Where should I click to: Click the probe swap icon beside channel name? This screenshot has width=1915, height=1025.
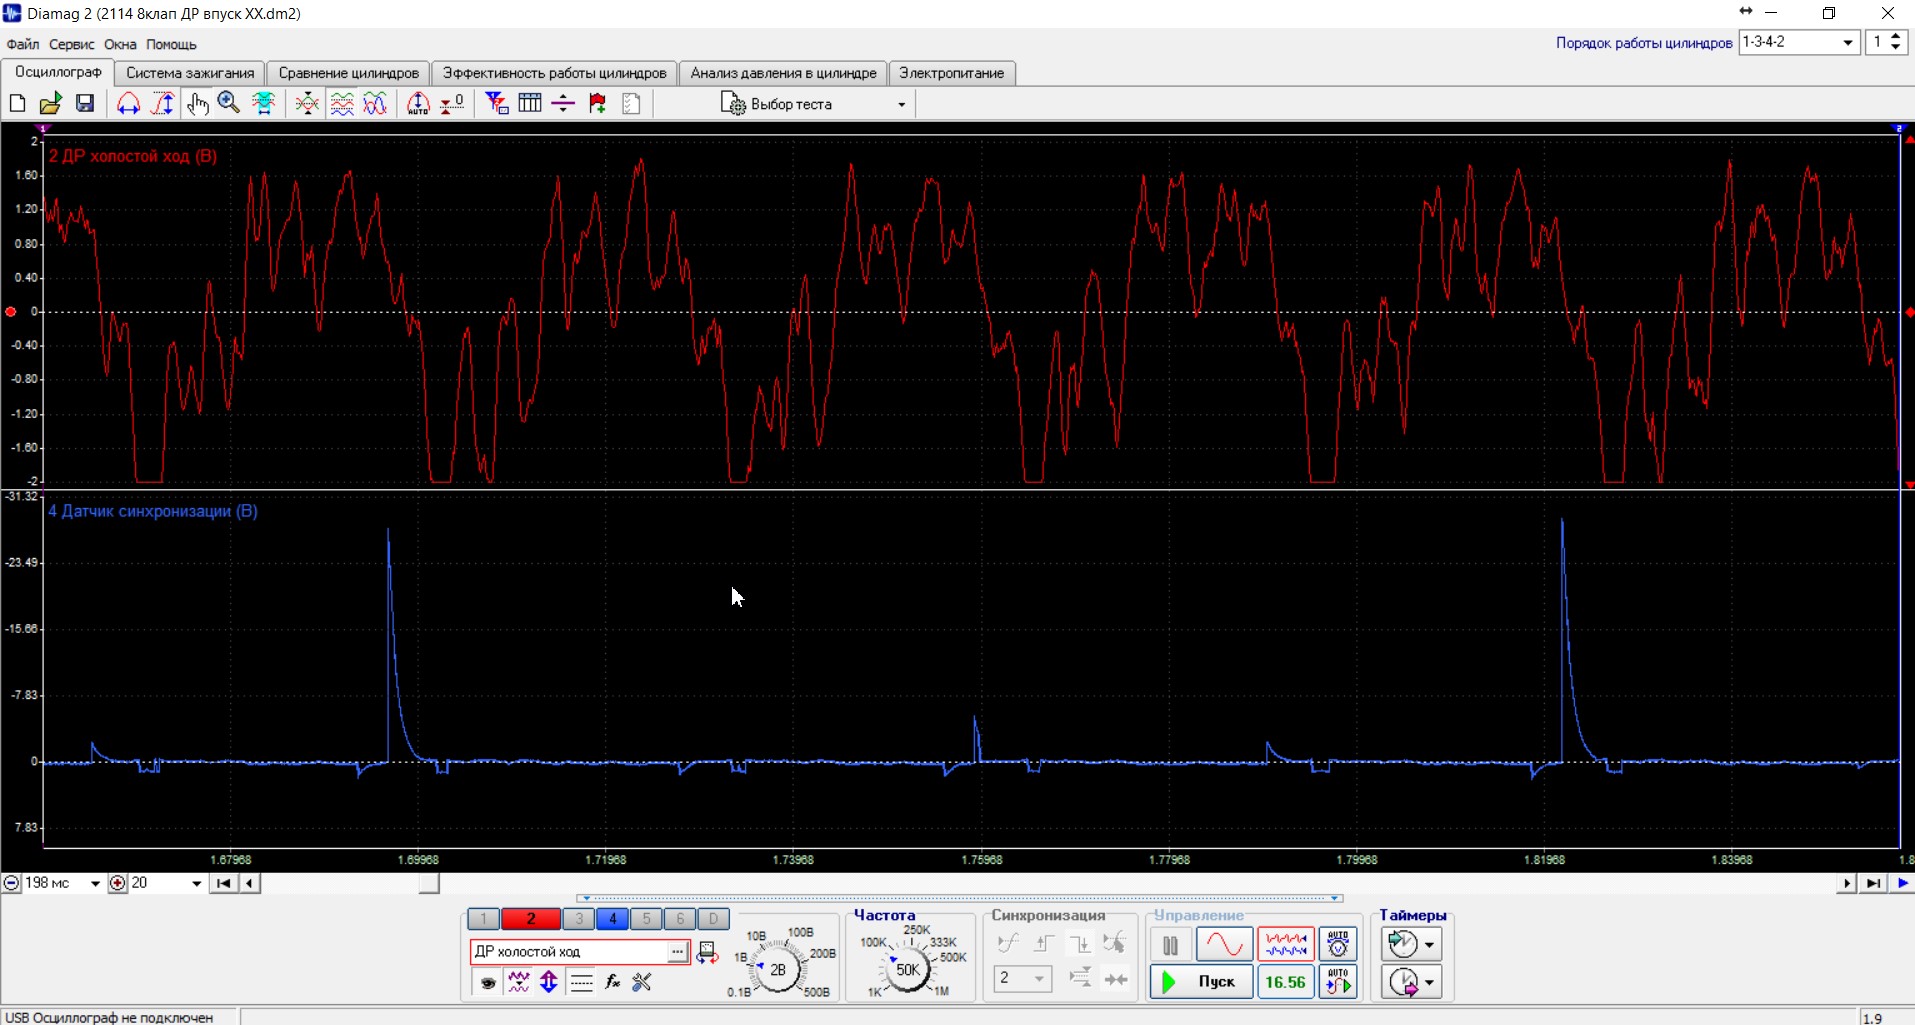point(707,952)
